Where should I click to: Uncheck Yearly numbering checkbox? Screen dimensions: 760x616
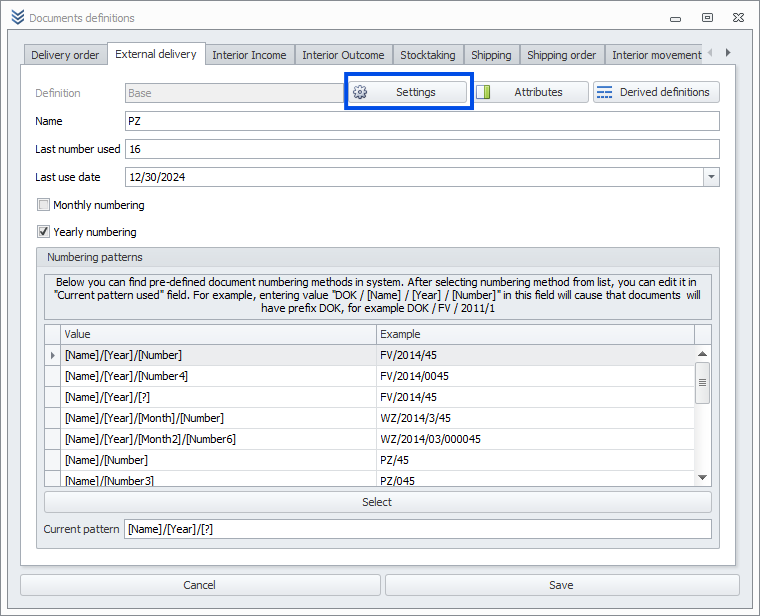[44, 232]
